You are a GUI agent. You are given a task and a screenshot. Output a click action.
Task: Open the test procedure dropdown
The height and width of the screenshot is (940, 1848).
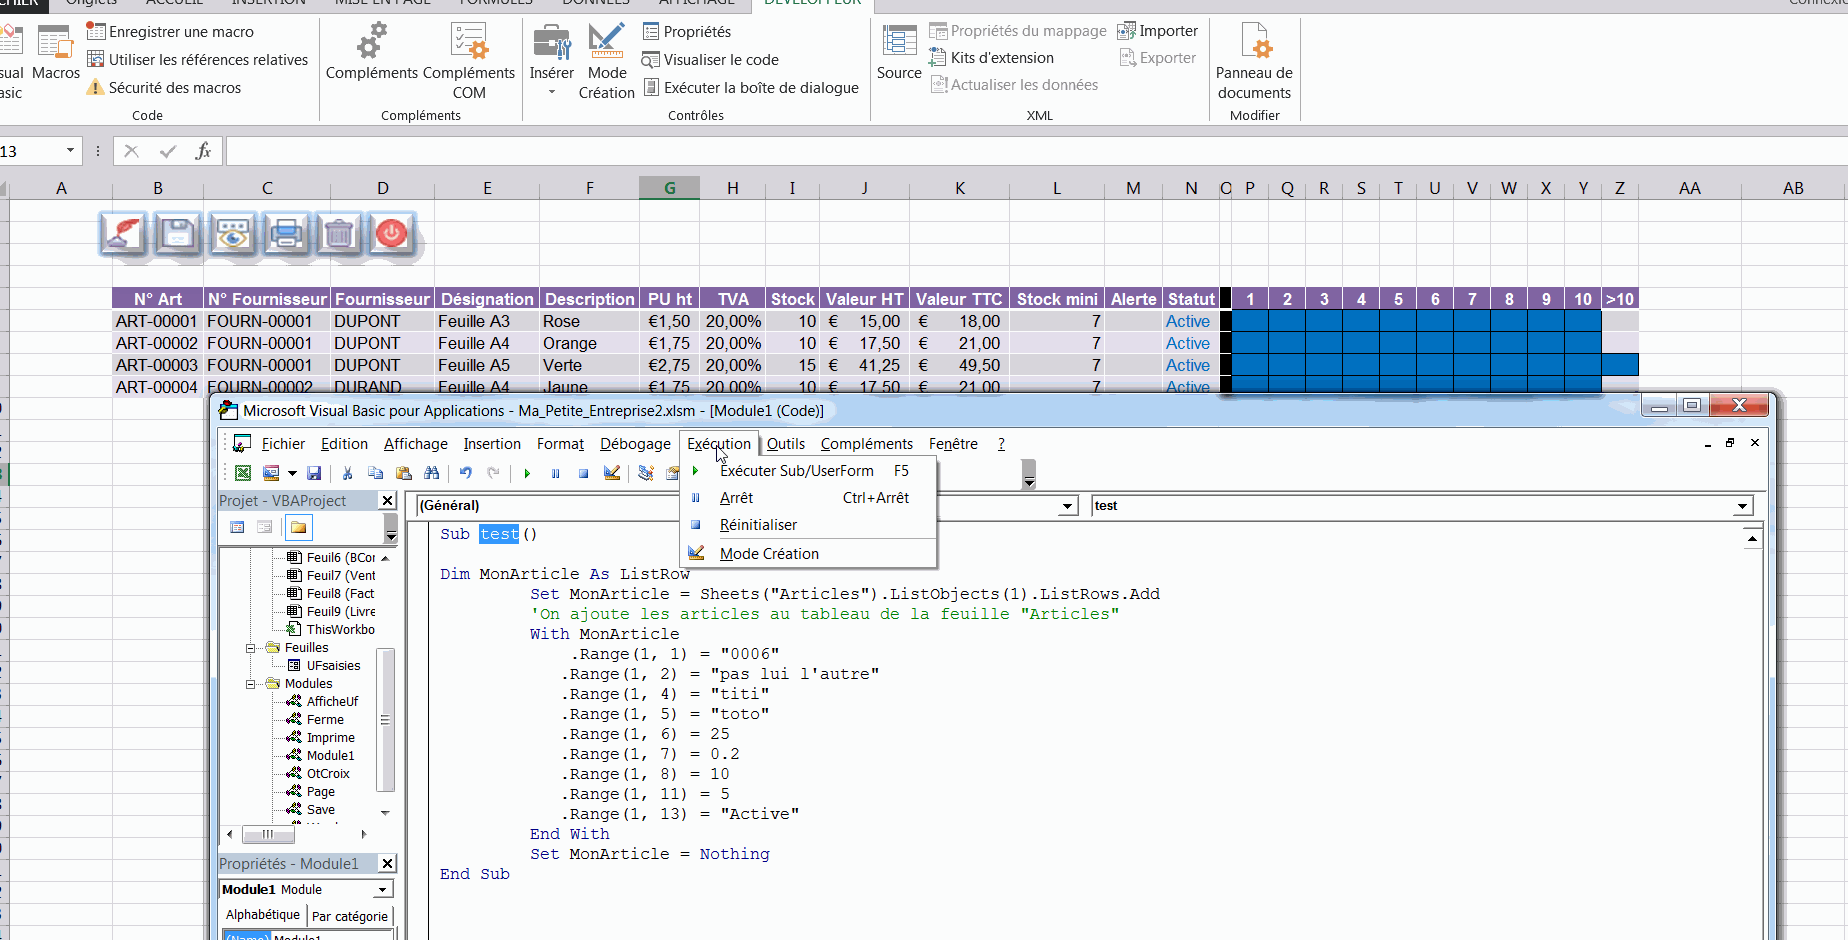click(1743, 506)
